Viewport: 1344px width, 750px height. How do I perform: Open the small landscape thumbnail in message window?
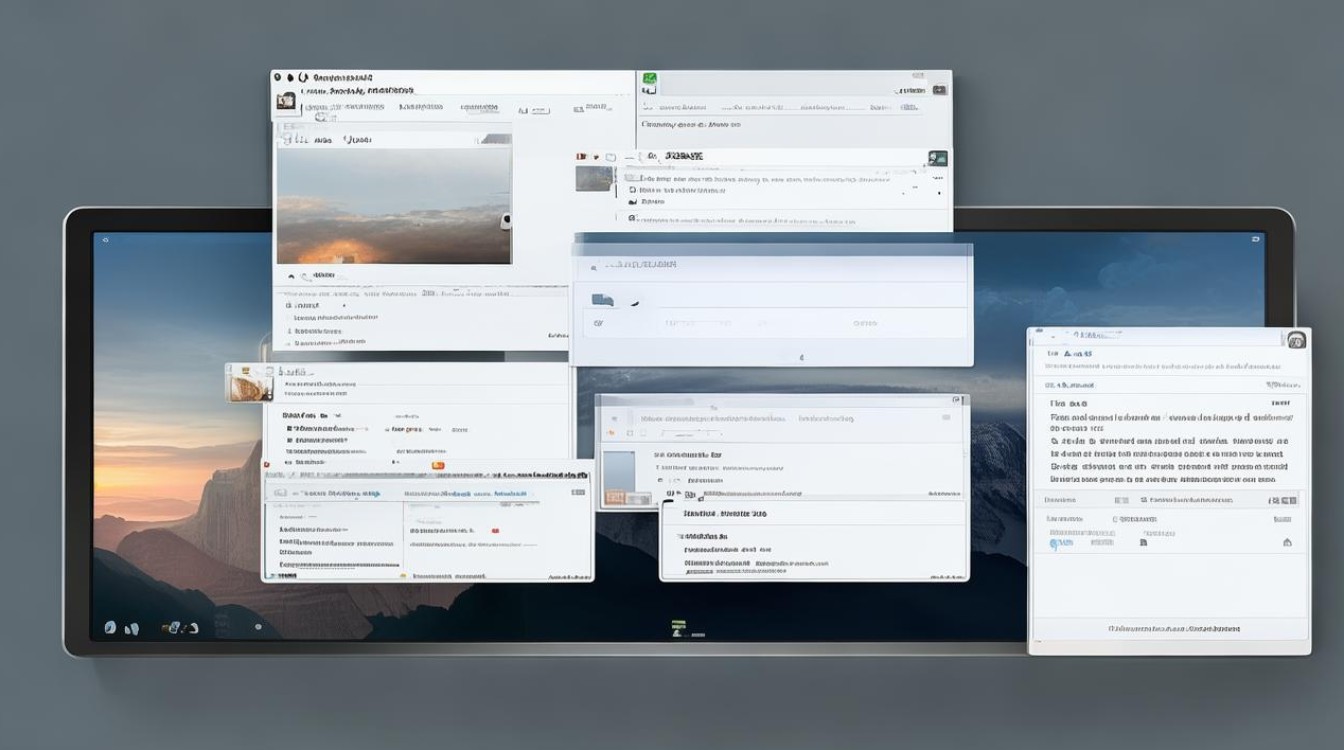point(594,179)
